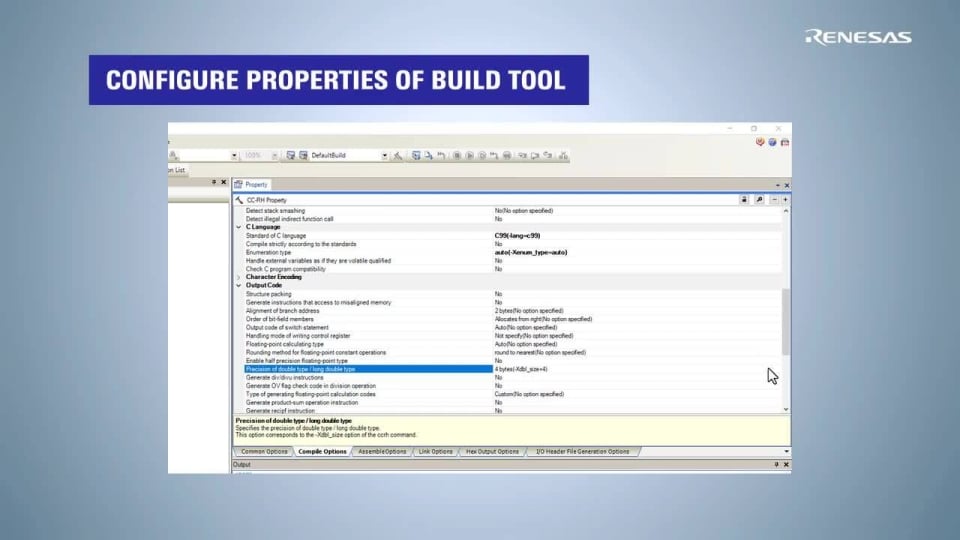
Task: Click the search icon in CC-RH Property header
Action: tap(759, 200)
